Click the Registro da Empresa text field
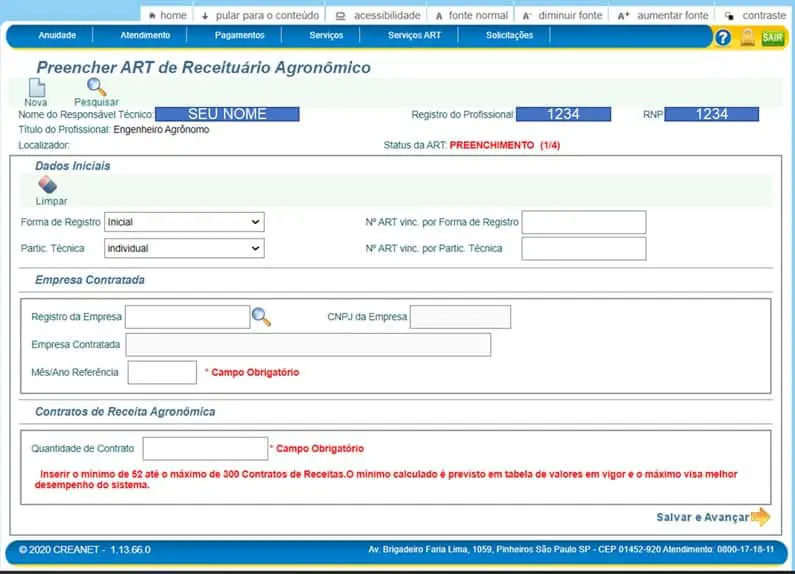This screenshot has width=795, height=574. tap(186, 317)
